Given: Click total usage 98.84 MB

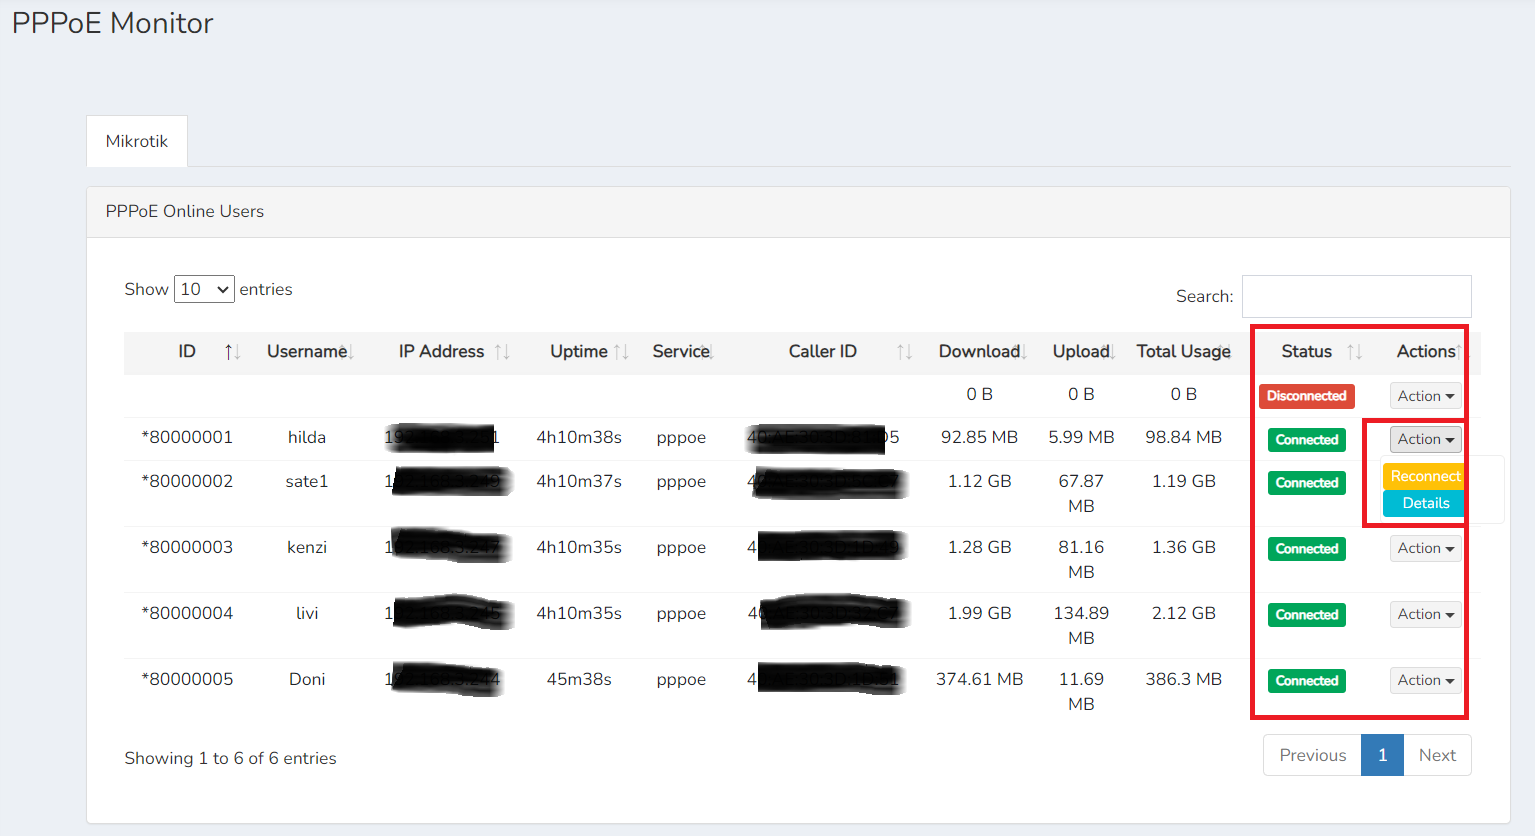Looking at the screenshot, I should click(x=1184, y=437).
